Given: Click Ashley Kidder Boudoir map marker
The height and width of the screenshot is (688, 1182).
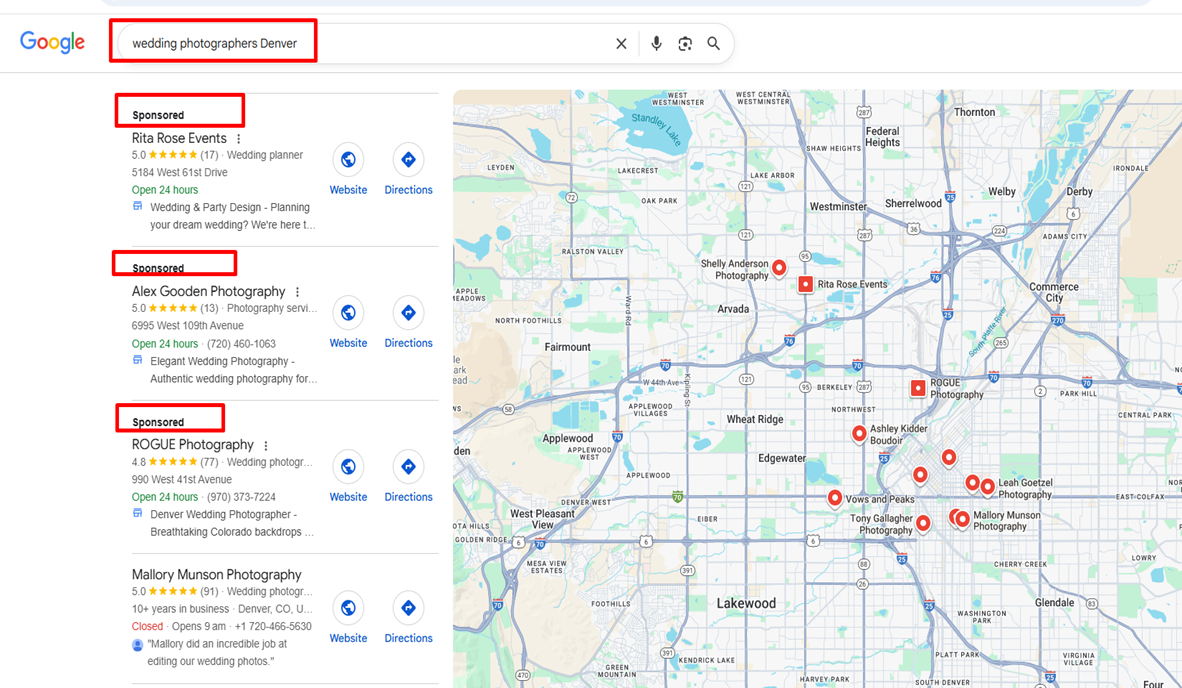Looking at the screenshot, I should click(x=859, y=433).
